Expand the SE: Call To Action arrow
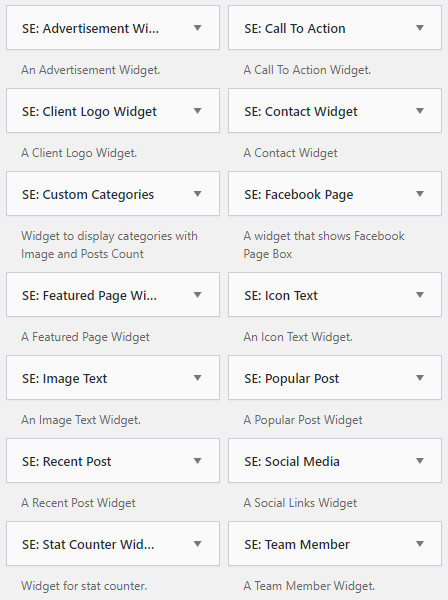 tap(420, 28)
